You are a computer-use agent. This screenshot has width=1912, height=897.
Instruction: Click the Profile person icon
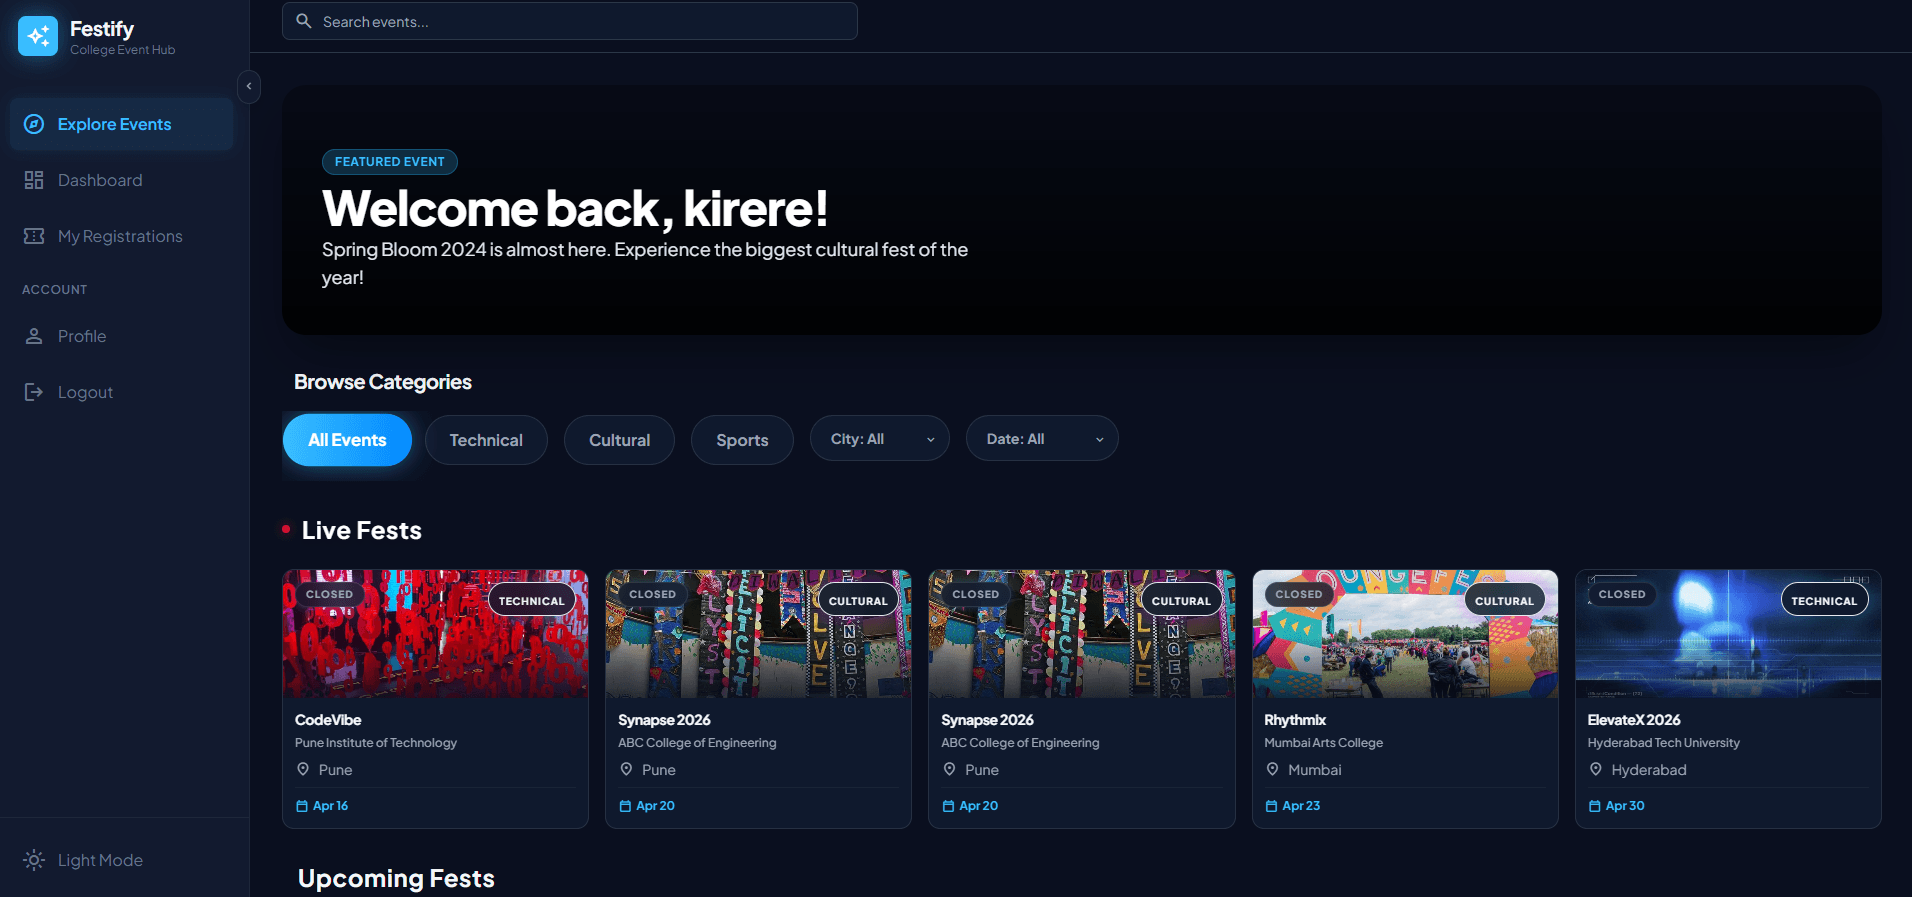point(34,336)
